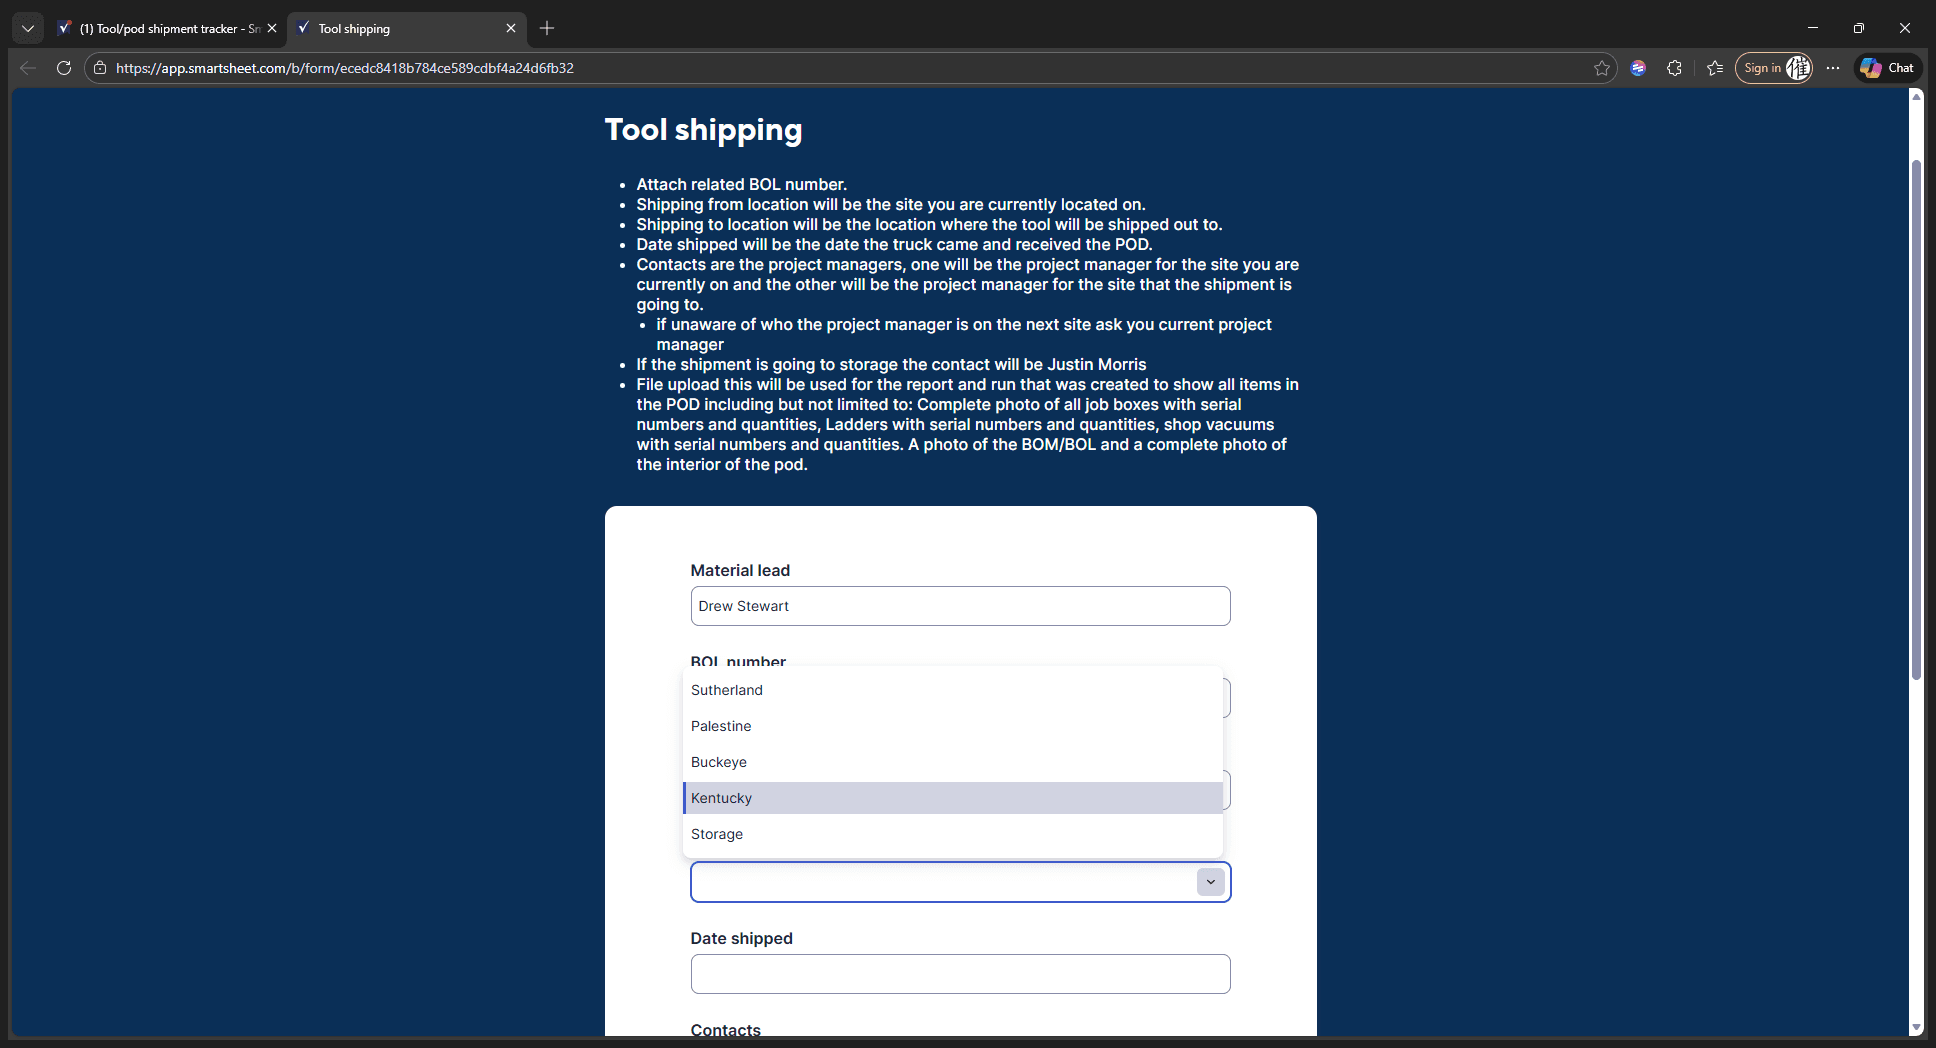This screenshot has height=1048, width=1936.
Task: Open the Favorites list icon
Action: [x=1715, y=68]
